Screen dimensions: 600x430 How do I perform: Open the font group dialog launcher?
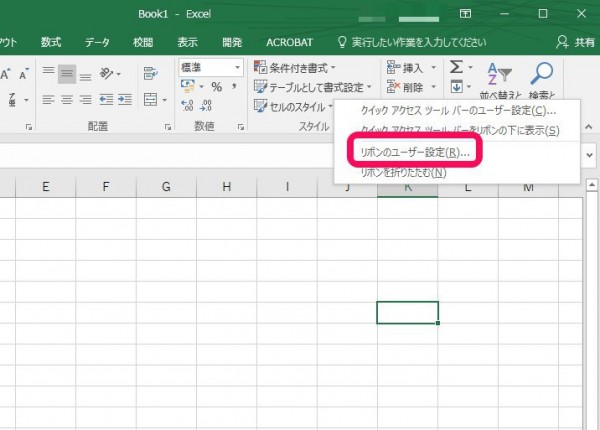[x=29, y=127]
